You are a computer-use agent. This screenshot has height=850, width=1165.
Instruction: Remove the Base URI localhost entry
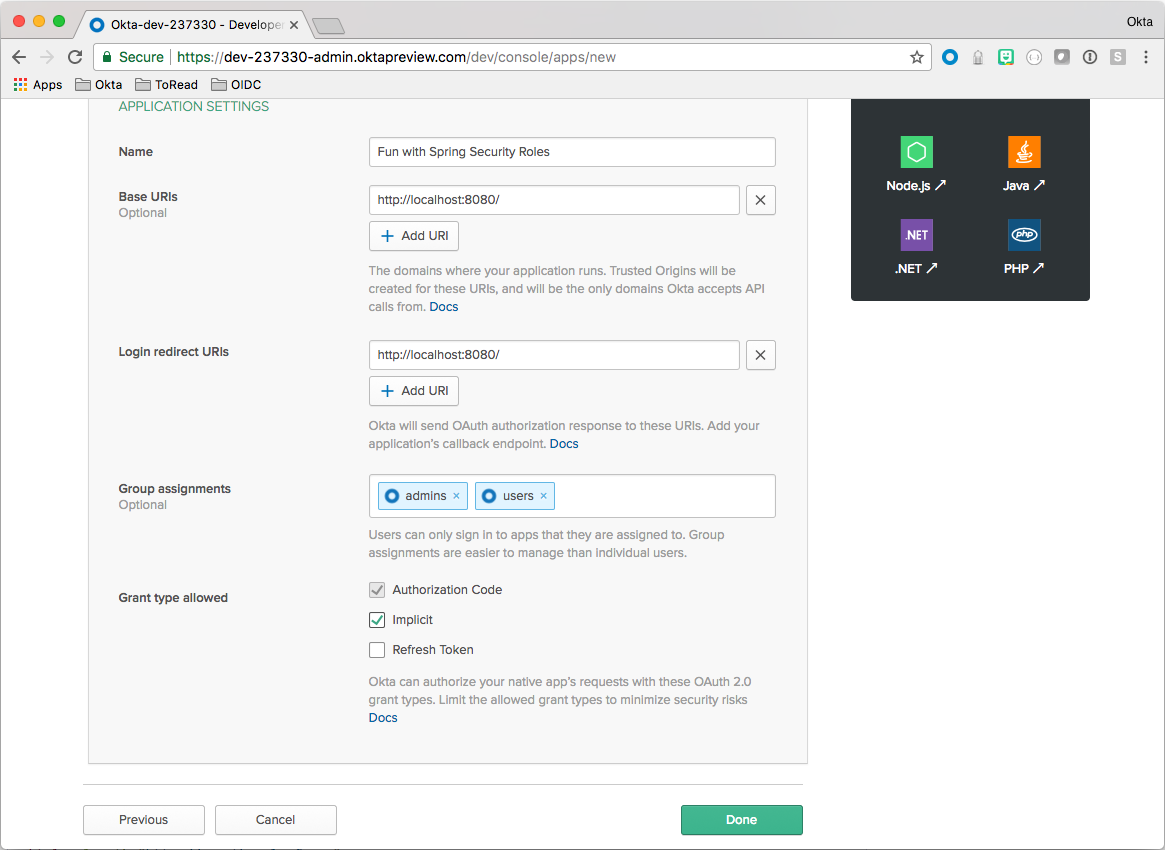[x=760, y=200]
